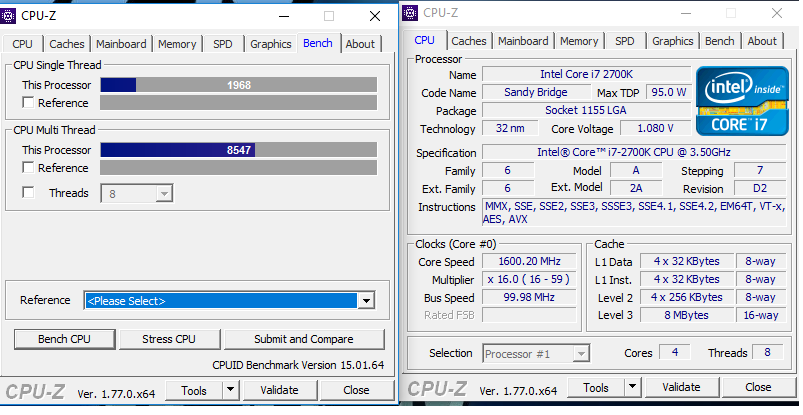The height and width of the screenshot is (415, 803).
Task: Click Tools button in left window
Action: point(194,390)
